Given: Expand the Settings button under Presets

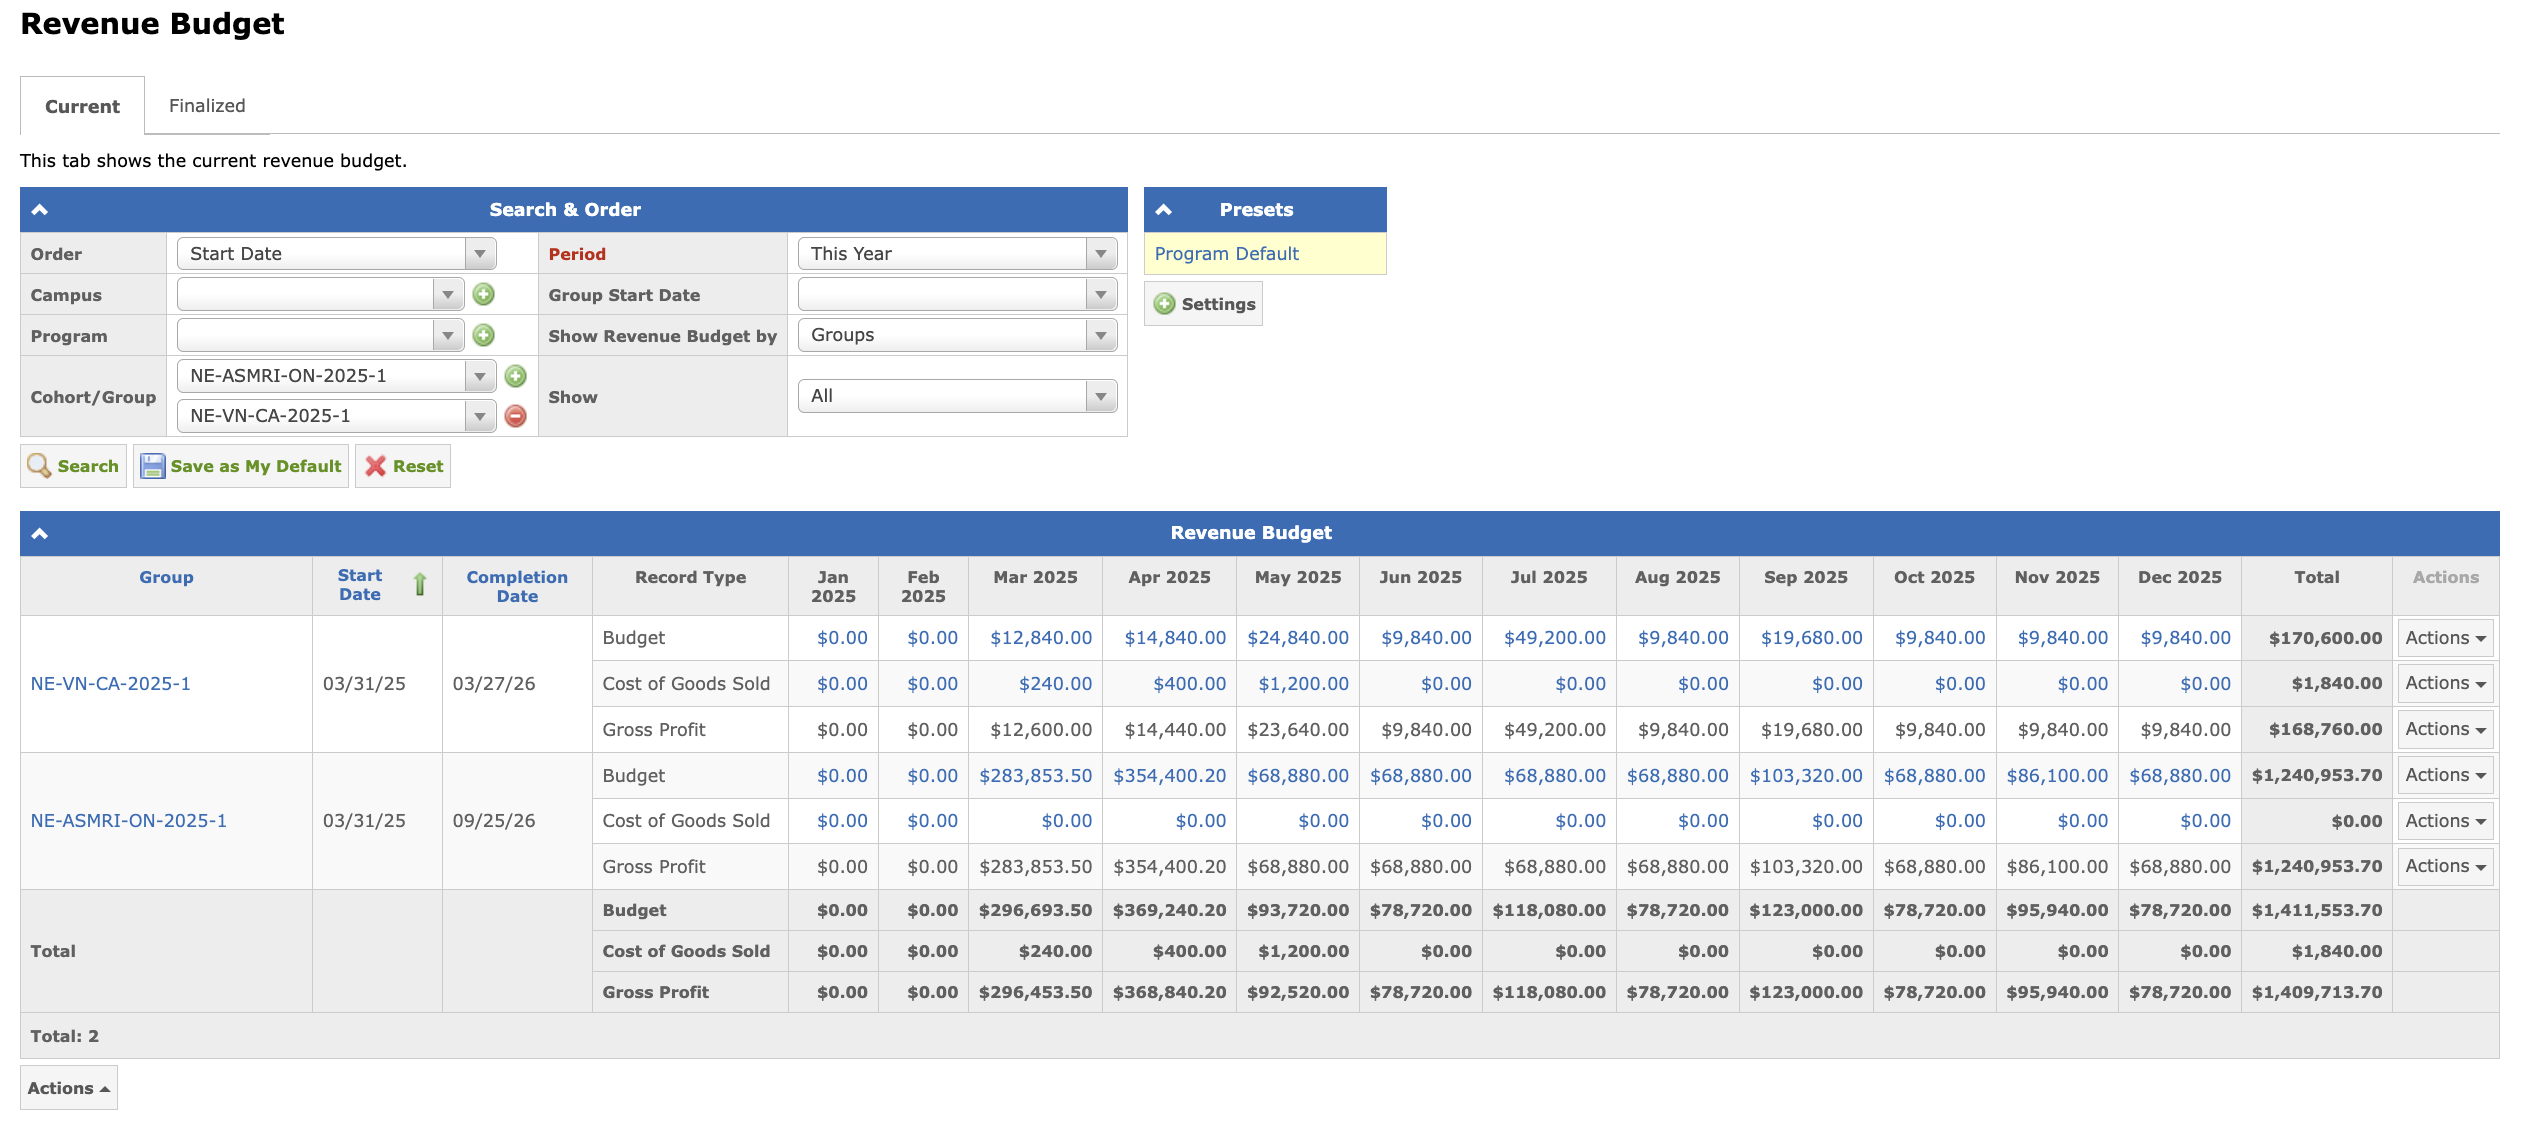Looking at the screenshot, I should [x=1204, y=304].
